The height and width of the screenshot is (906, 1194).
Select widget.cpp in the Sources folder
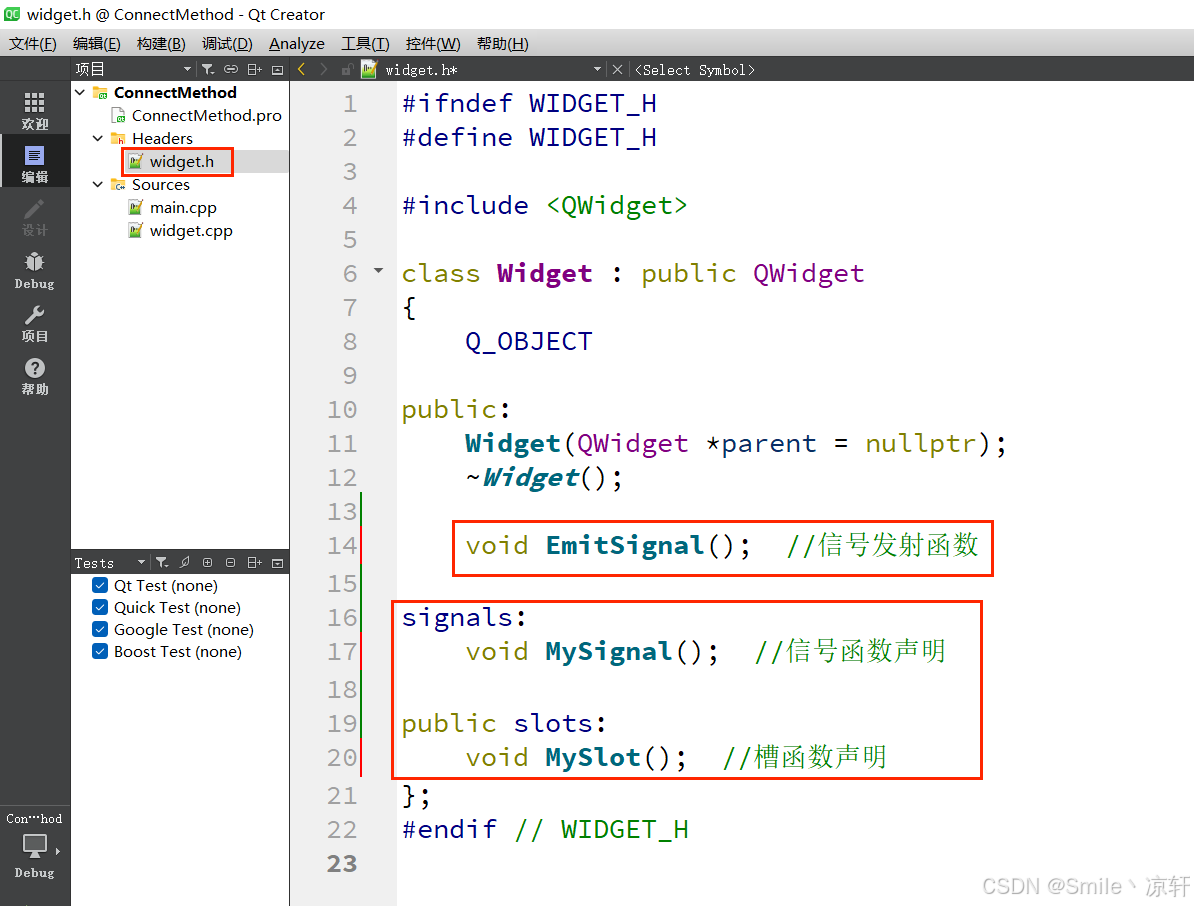(191, 231)
